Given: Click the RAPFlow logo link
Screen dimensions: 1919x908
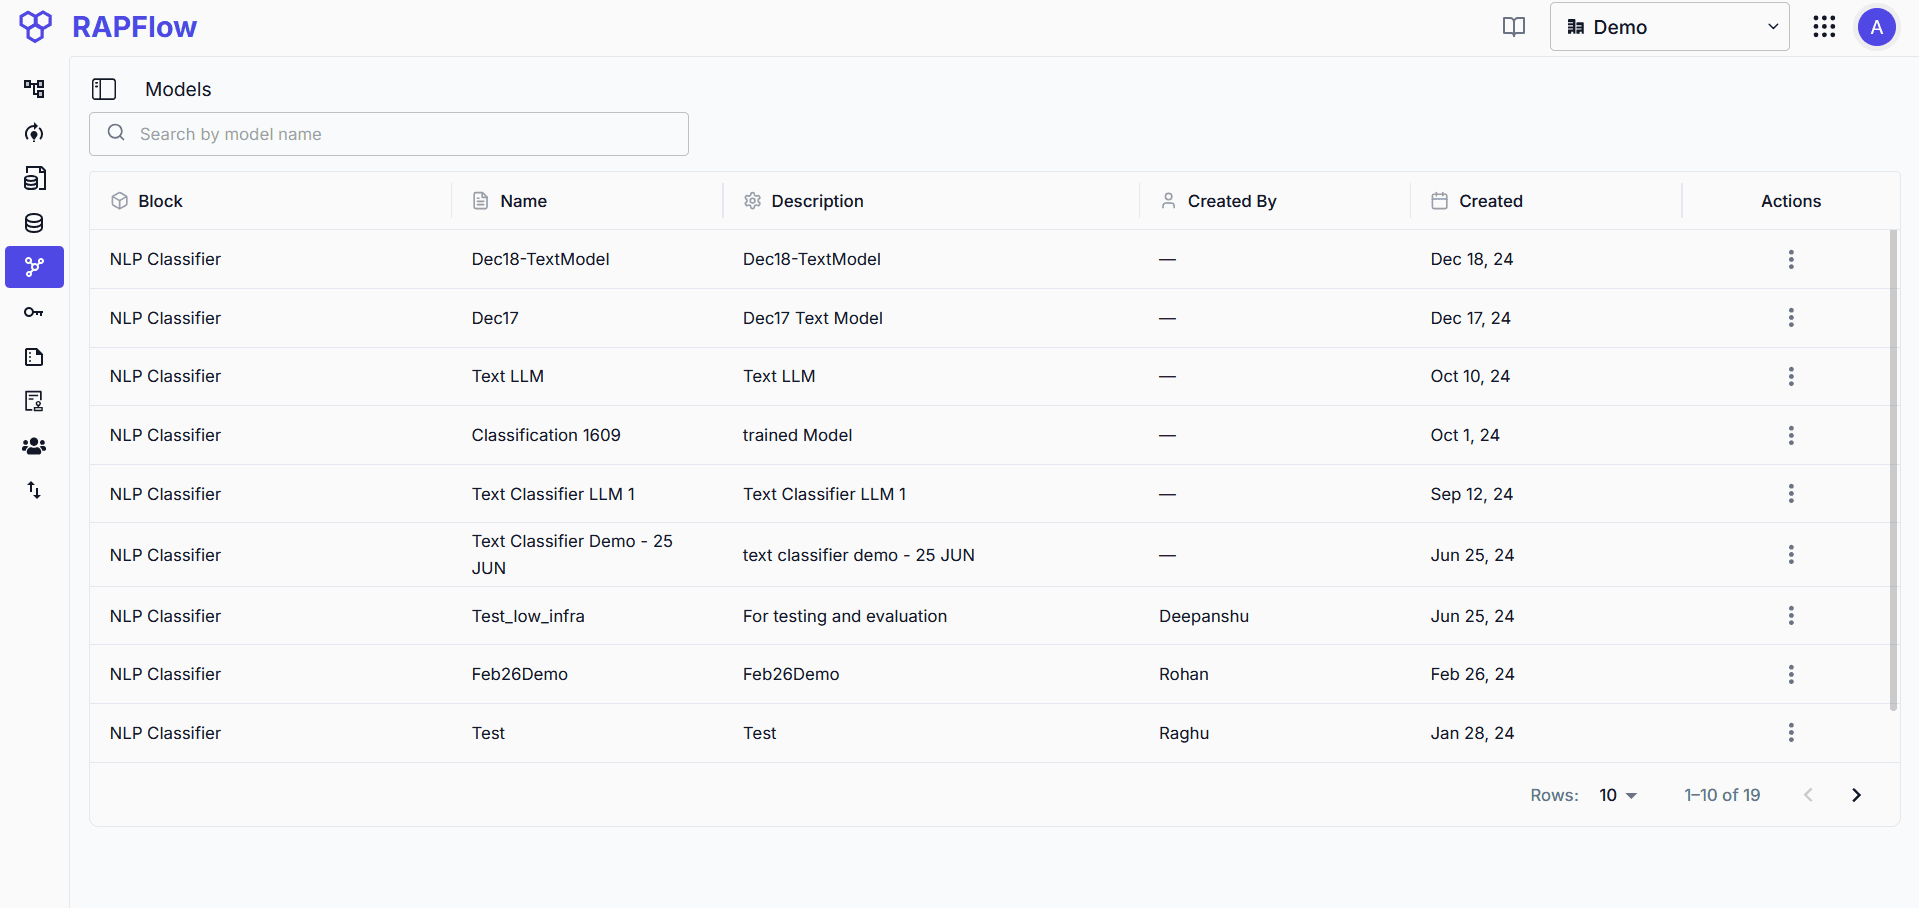Looking at the screenshot, I should coord(108,27).
